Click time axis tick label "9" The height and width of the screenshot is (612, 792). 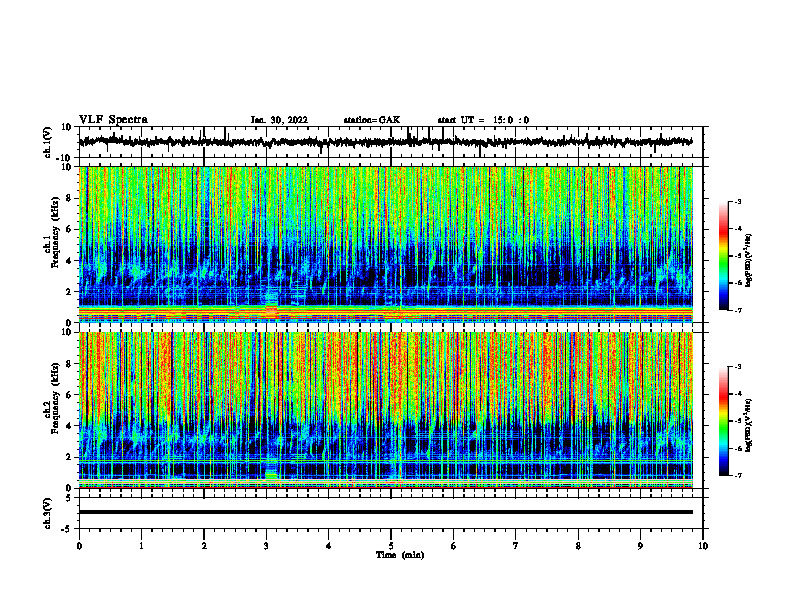[x=640, y=546]
